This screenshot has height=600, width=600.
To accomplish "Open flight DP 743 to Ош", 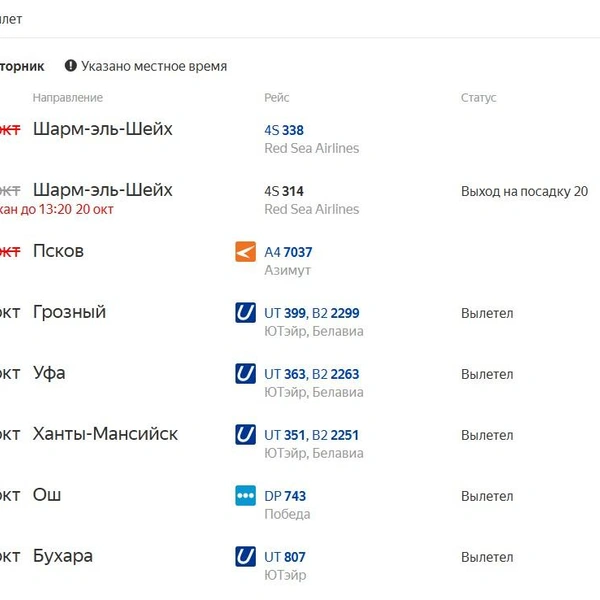I will click(x=285, y=496).
